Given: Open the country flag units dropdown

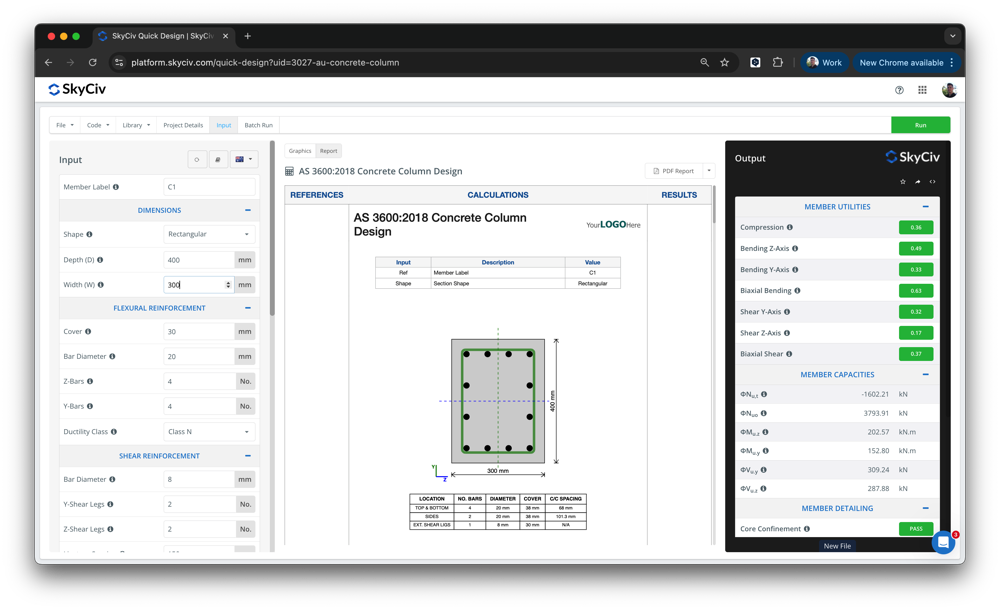Looking at the screenshot, I should click(x=244, y=160).
